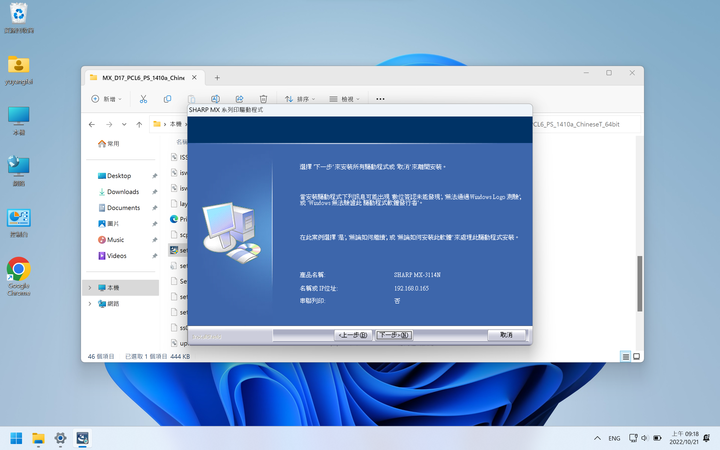720x450 pixels.
Task: Open the 排序 (Sort) dropdown
Action: [x=299, y=99]
